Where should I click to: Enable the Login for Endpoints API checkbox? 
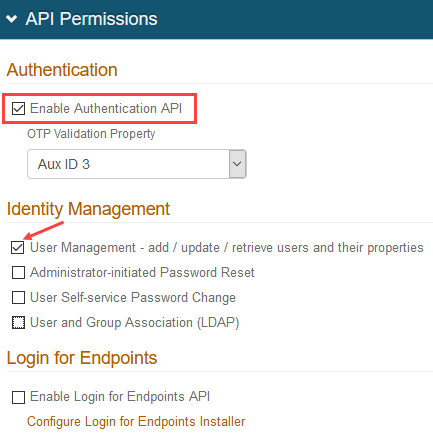18,397
